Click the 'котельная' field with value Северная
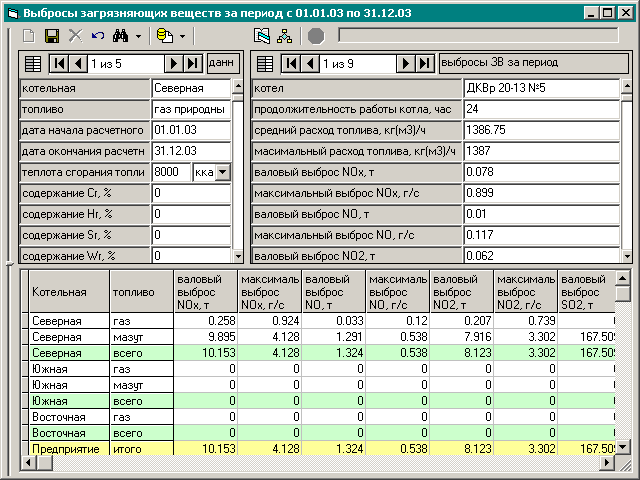 click(190, 88)
